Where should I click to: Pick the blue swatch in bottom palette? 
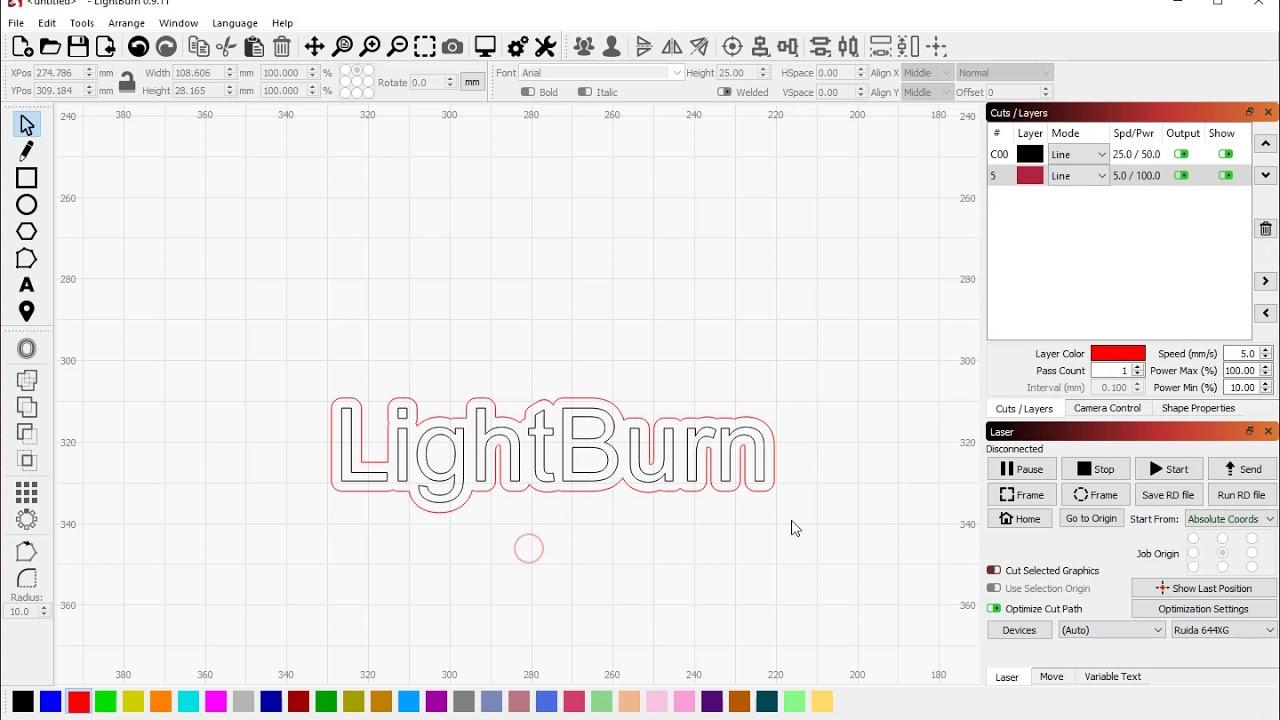tap(51, 702)
